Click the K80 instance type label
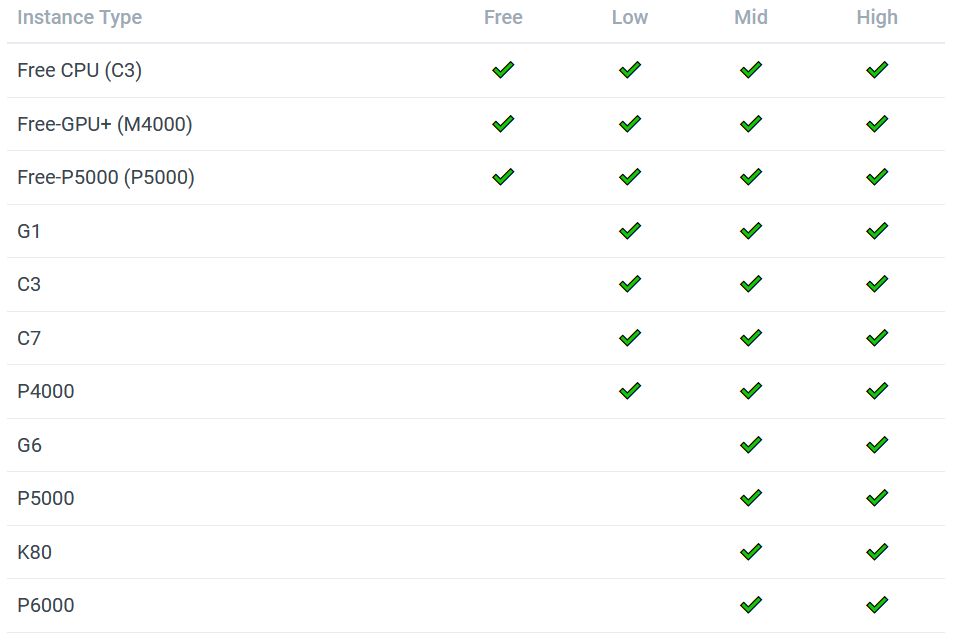This screenshot has height=639, width=957. [34, 552]
